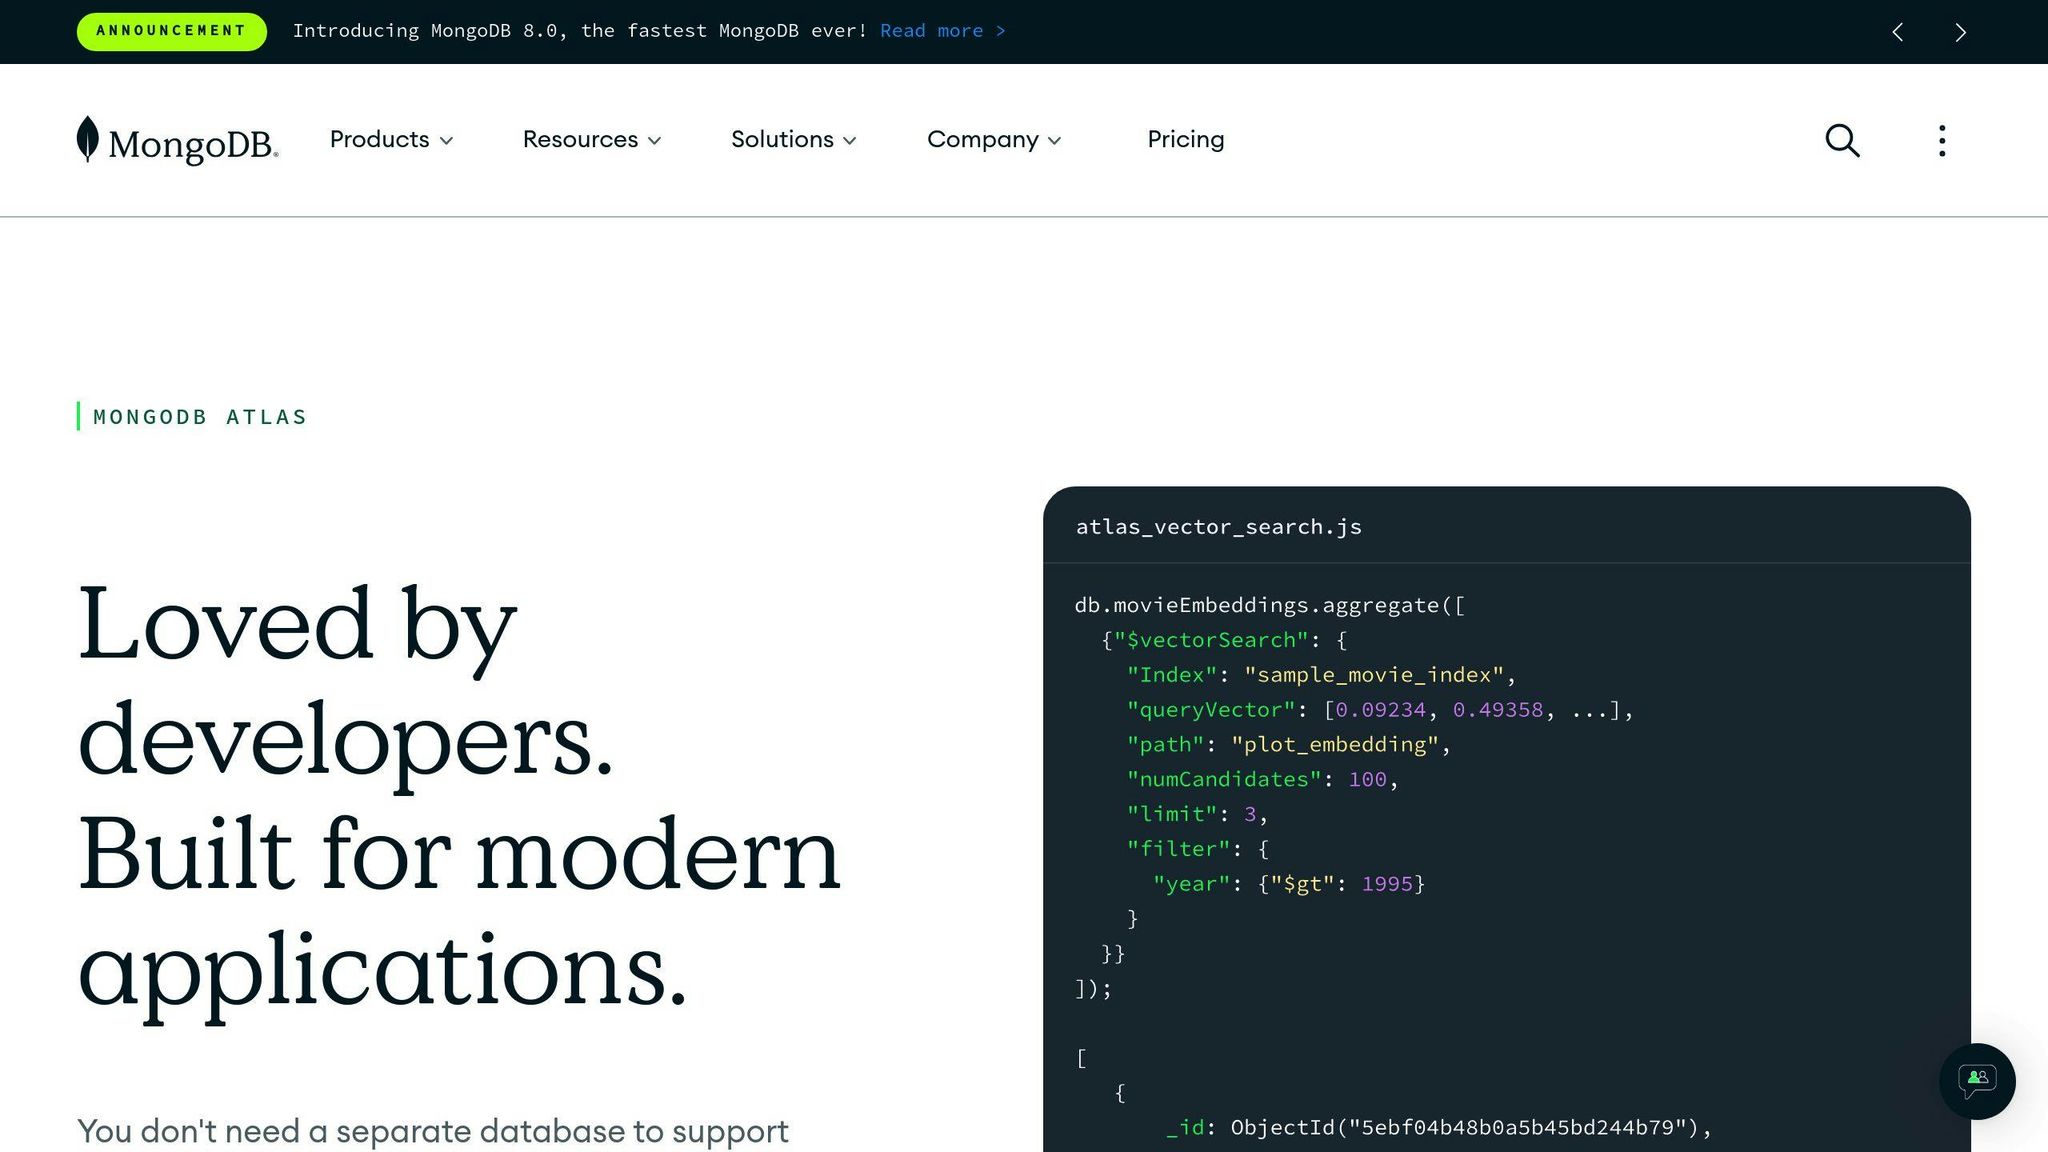Expand the Products dropdown

(x=391, y=140)
